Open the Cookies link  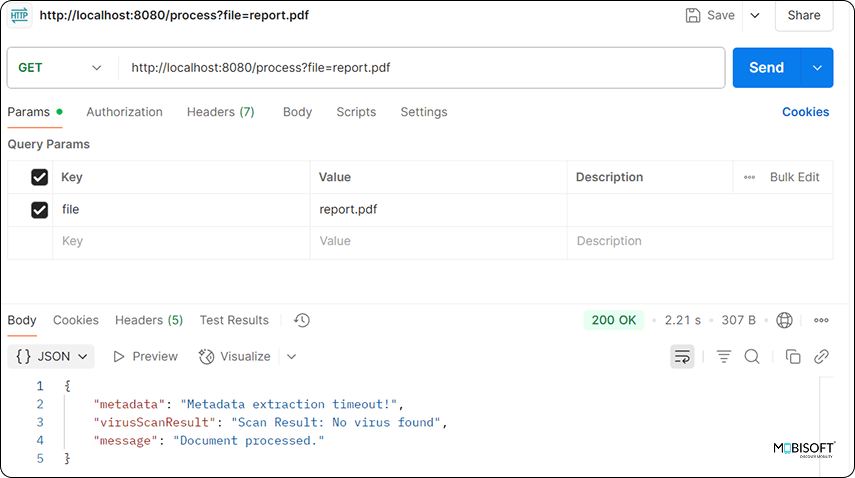(805, 112)
